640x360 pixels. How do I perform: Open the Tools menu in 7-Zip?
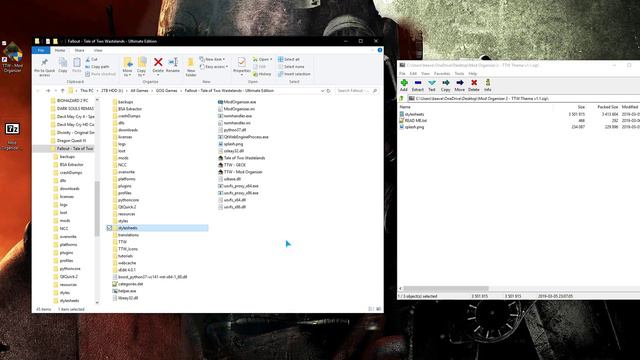[459, 74]
